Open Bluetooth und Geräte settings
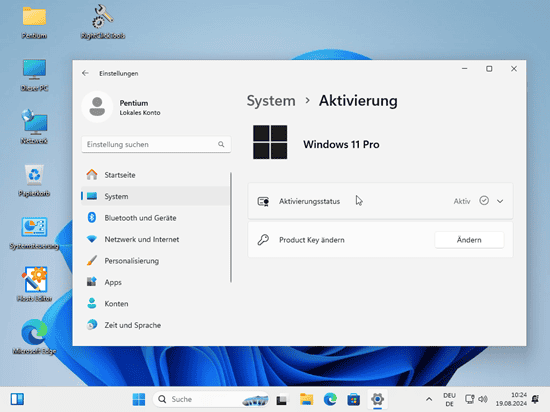The height and width of the screenshot is (412, 550). tap(155, 218)
